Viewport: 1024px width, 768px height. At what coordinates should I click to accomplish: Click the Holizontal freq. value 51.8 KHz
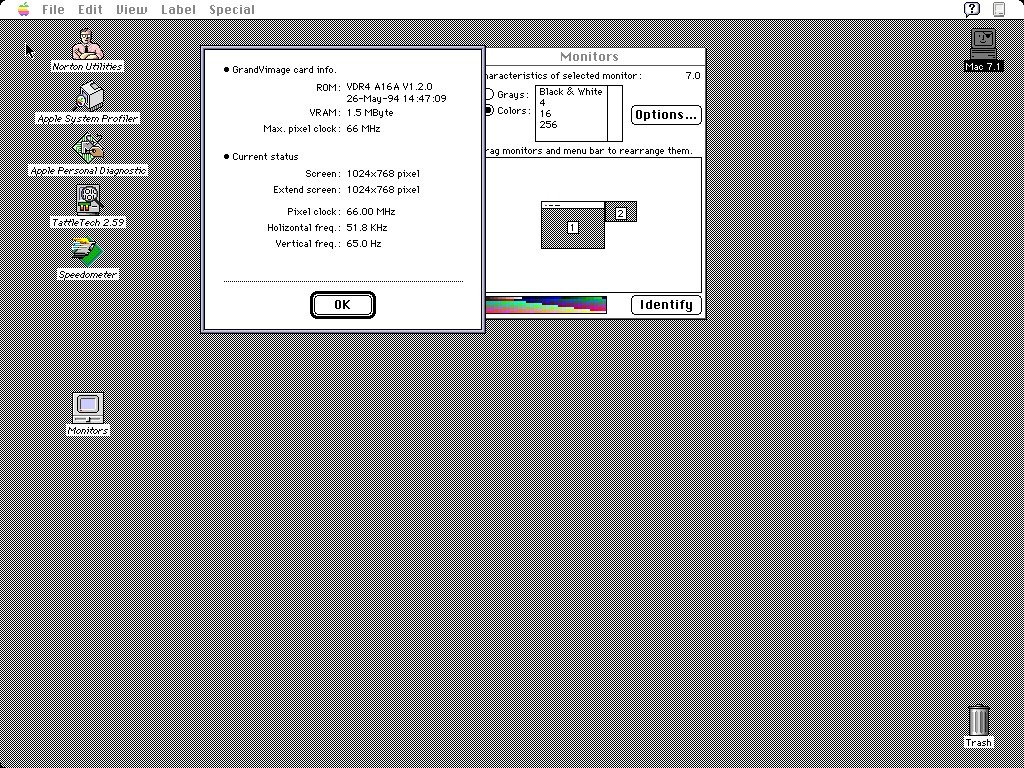[366, 228]
